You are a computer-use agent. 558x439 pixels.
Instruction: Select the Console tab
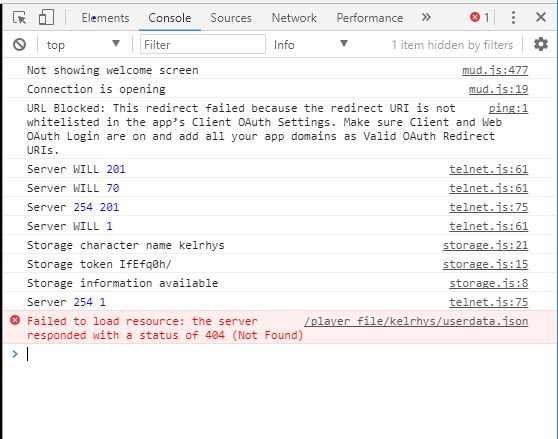tap(170, 17)
